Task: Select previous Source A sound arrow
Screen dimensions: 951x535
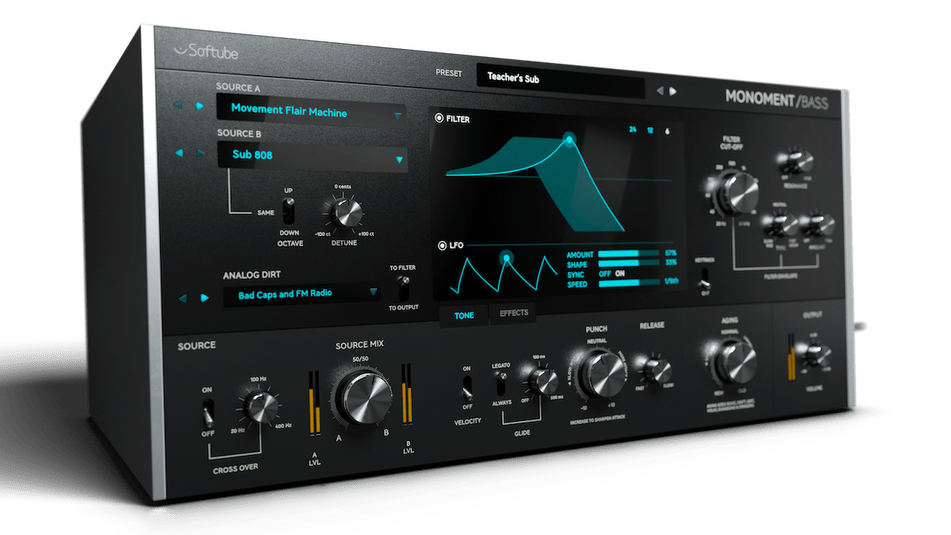Action: pyautogui.click(x=178, y=105)
